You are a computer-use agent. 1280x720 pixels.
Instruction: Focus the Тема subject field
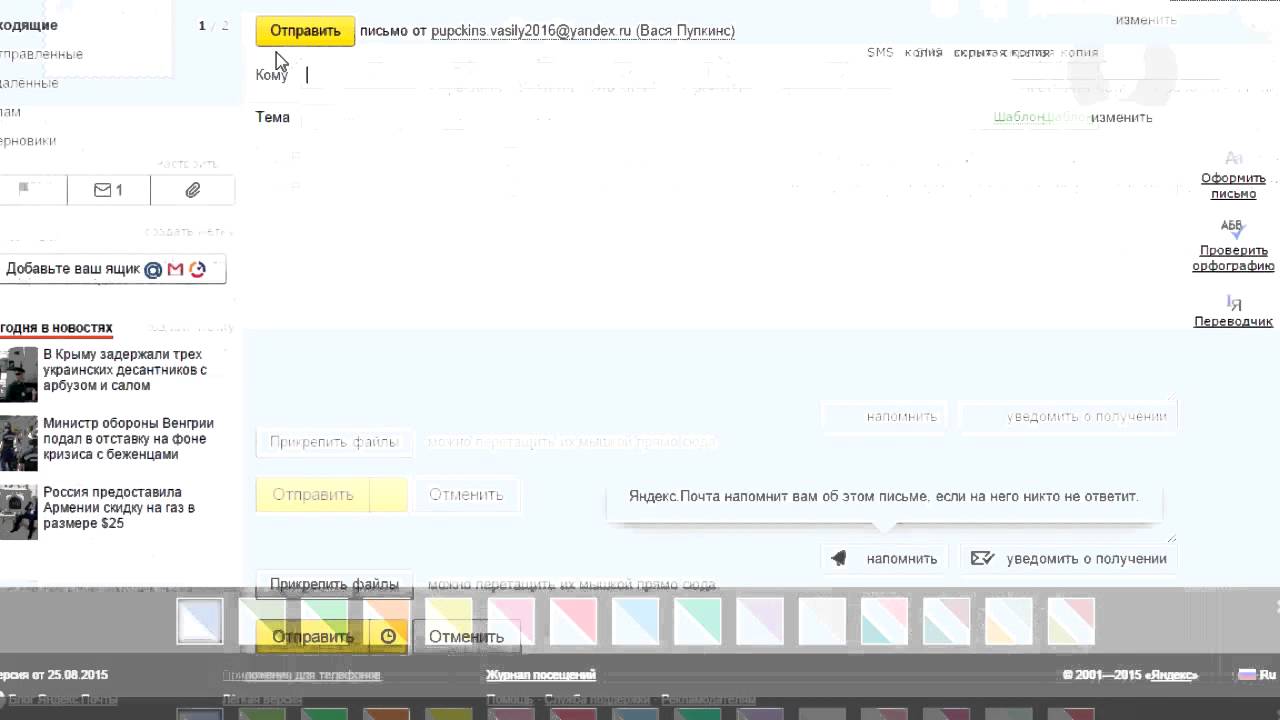pyautogui.click(x=640, y=117)
